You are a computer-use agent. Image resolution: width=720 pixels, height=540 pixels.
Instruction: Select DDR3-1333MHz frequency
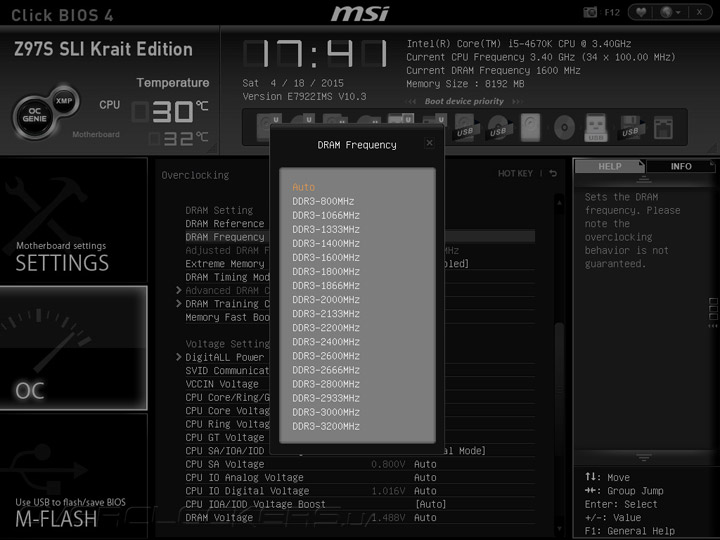pyautogui.click(x=326, y=229)
